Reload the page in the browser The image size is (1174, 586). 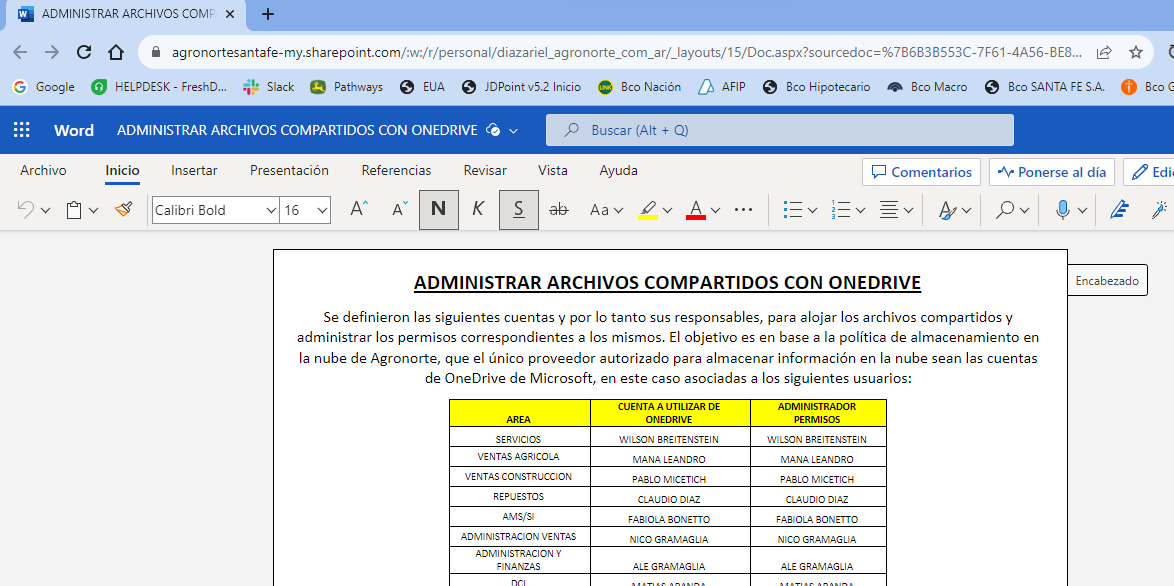coord(84,52)
